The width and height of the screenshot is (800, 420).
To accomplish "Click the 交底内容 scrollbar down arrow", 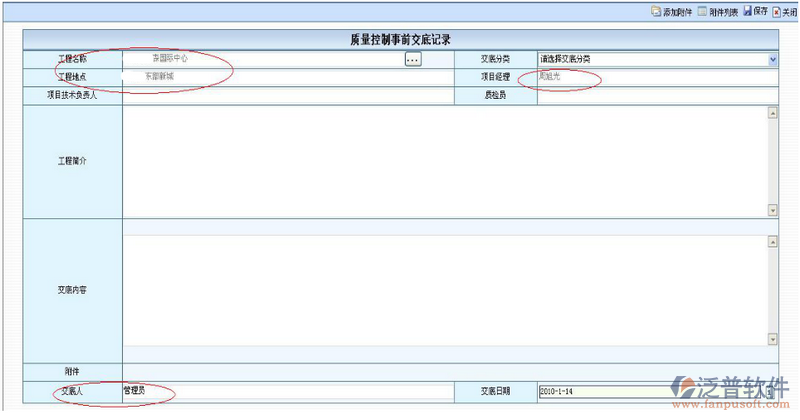I will click(x=772, y=339).
